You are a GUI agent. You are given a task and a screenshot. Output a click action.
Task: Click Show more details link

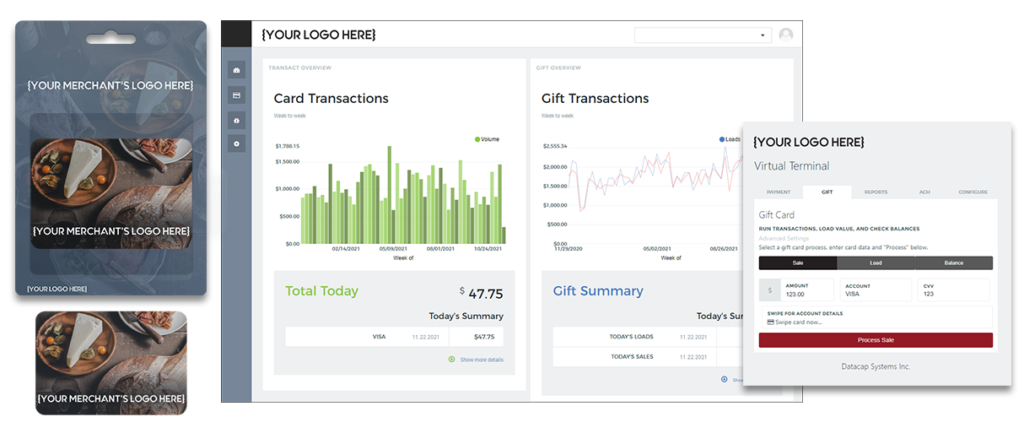482,360
